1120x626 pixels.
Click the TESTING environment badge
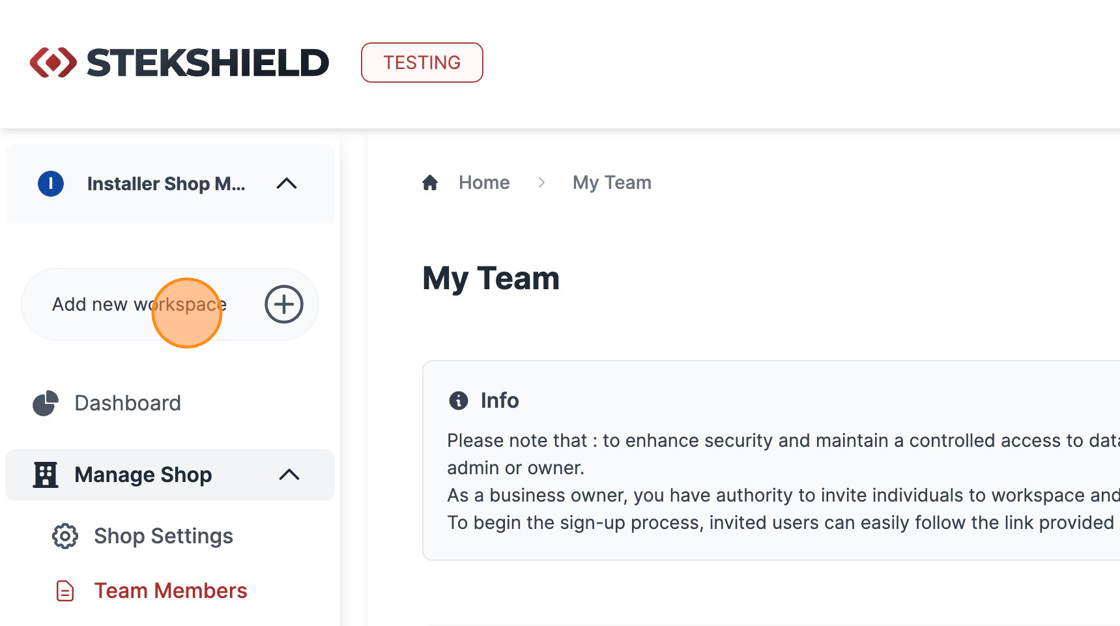(422, 63)
